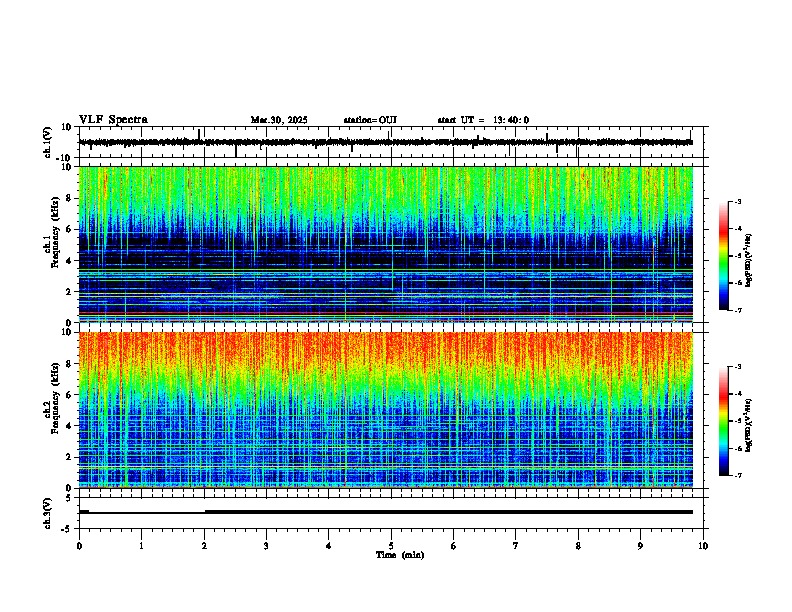The image size is (792, 612).
Task: Click inside the ch.1 spectrogram panel
Action: pos(386,244)
